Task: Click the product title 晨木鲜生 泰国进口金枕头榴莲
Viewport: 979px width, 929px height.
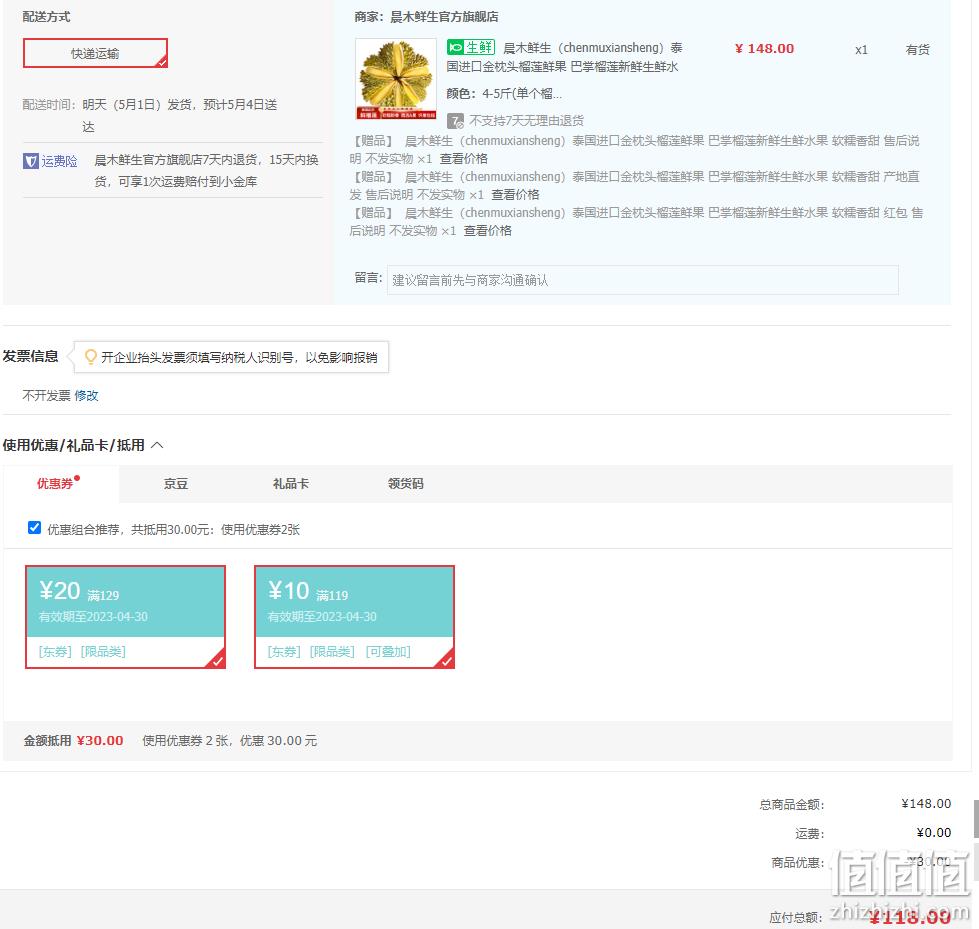Action: (564, 57)
